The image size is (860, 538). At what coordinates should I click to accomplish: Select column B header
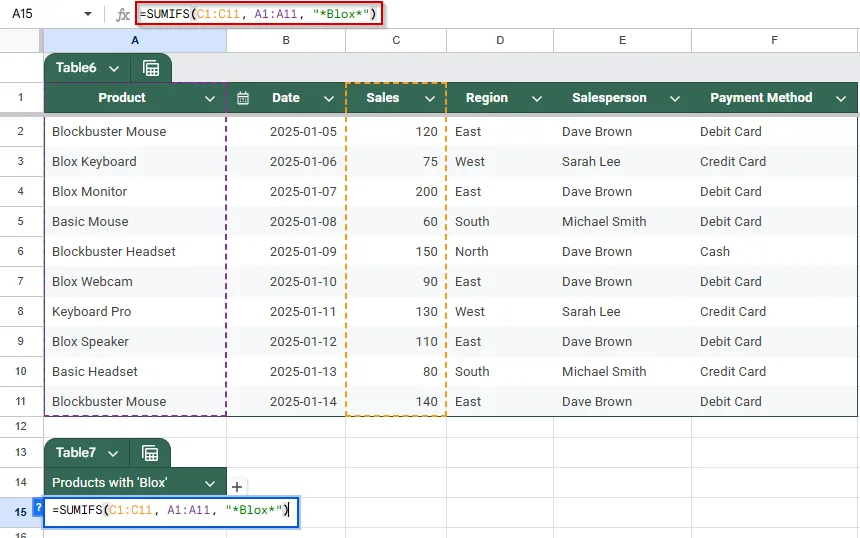[286, 40]
